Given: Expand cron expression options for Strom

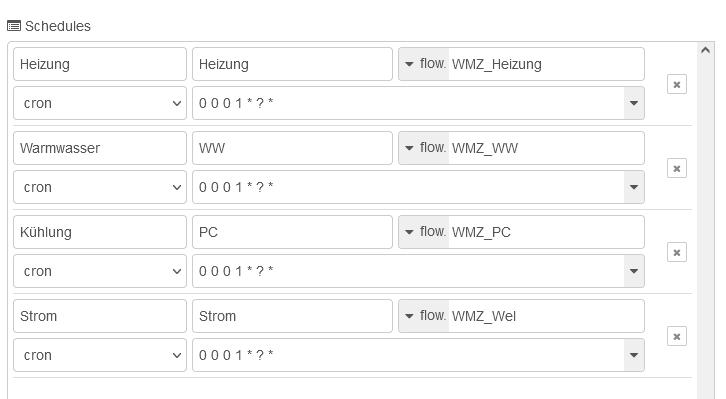Looking at the screenshot, I should click(634, 355).
